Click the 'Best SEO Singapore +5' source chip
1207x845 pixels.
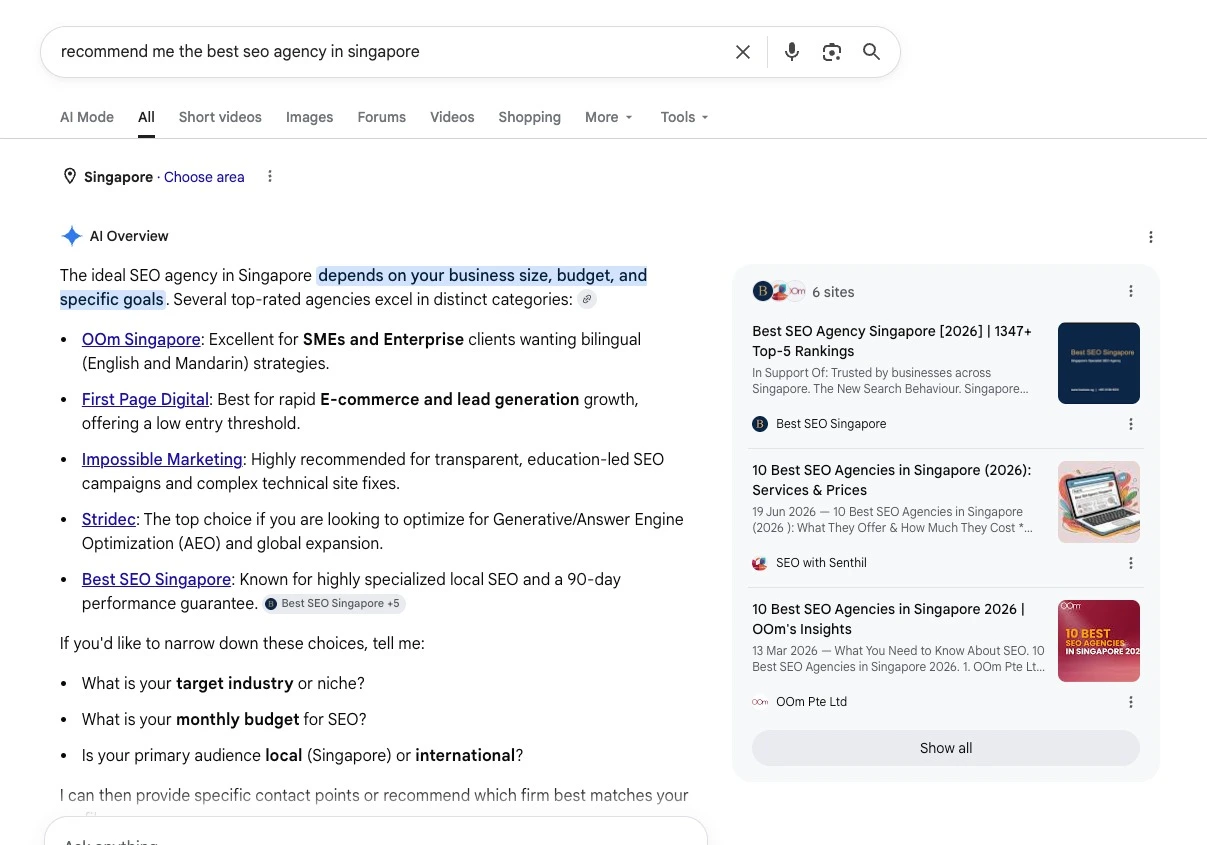[x=334, y=603]
